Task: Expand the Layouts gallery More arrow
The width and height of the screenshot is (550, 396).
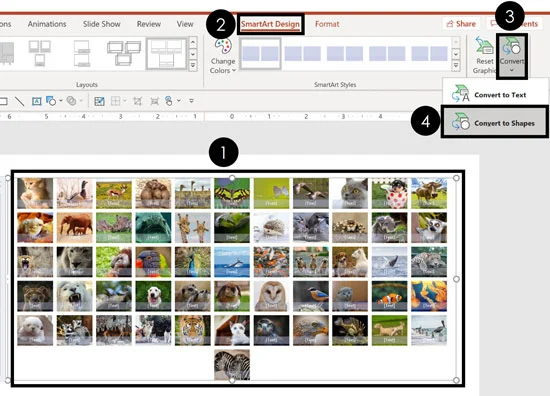Action: [x=193, y=66]
